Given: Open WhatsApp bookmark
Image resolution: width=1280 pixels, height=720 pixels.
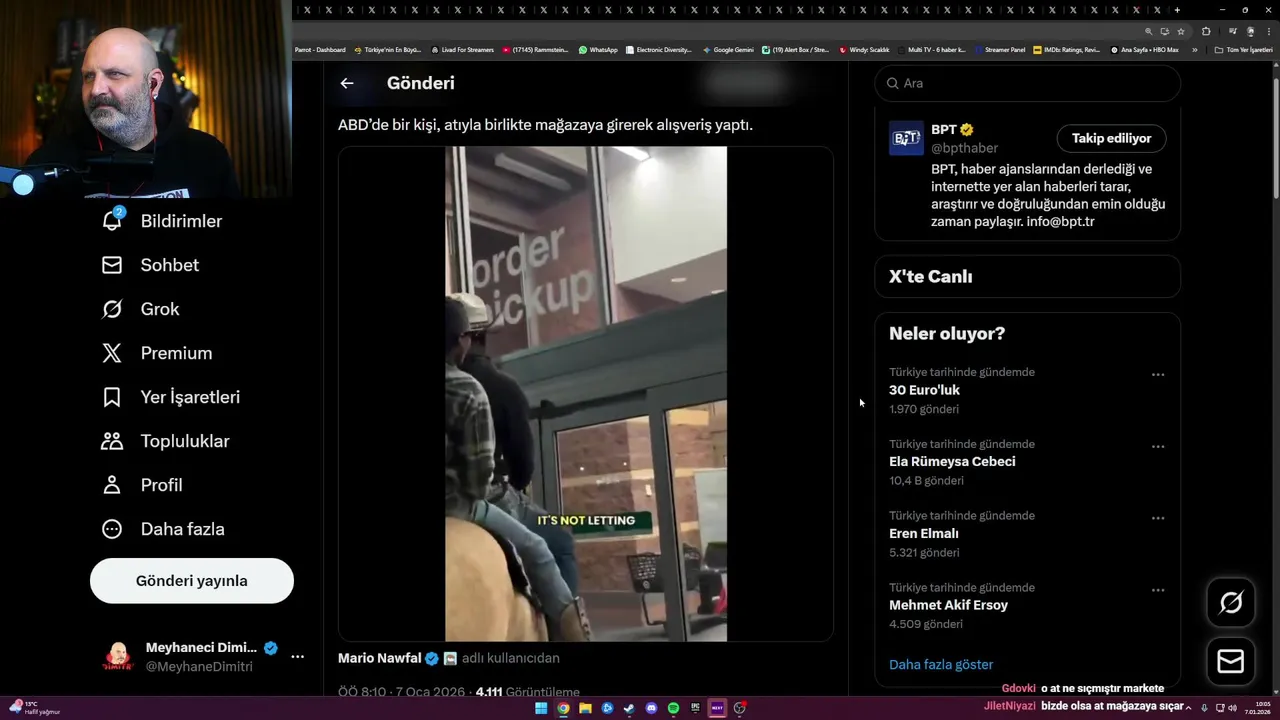Looking at the screenshot, I should point(598,50).
